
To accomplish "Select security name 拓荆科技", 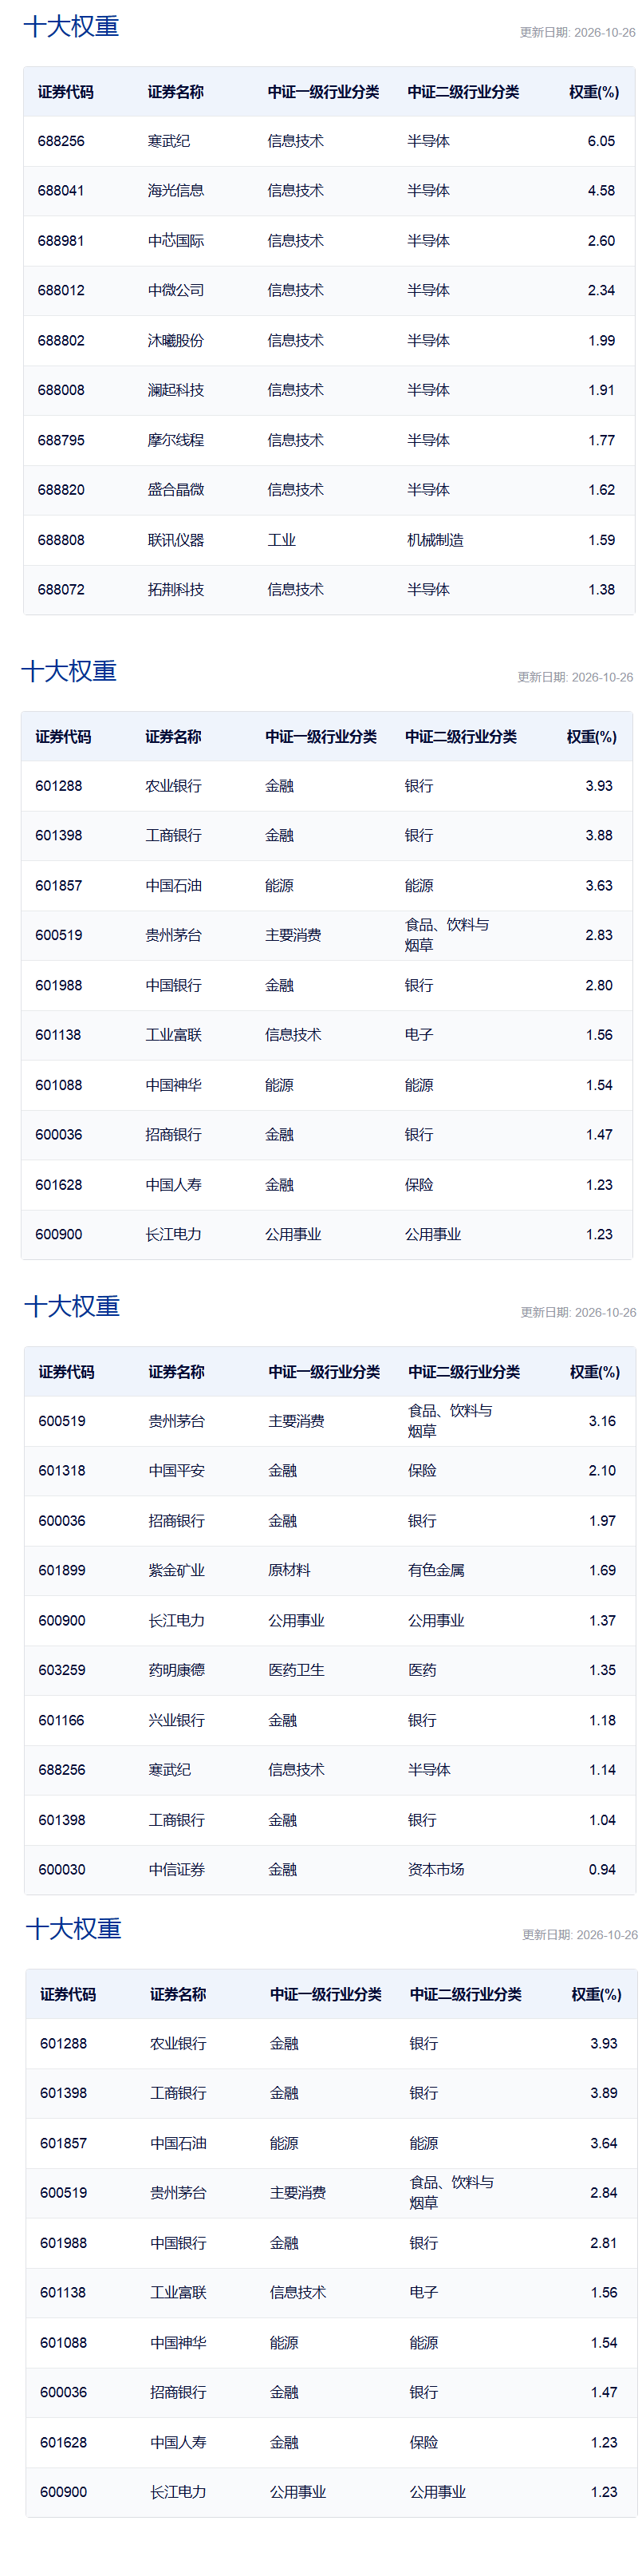I will coord(176,590).
